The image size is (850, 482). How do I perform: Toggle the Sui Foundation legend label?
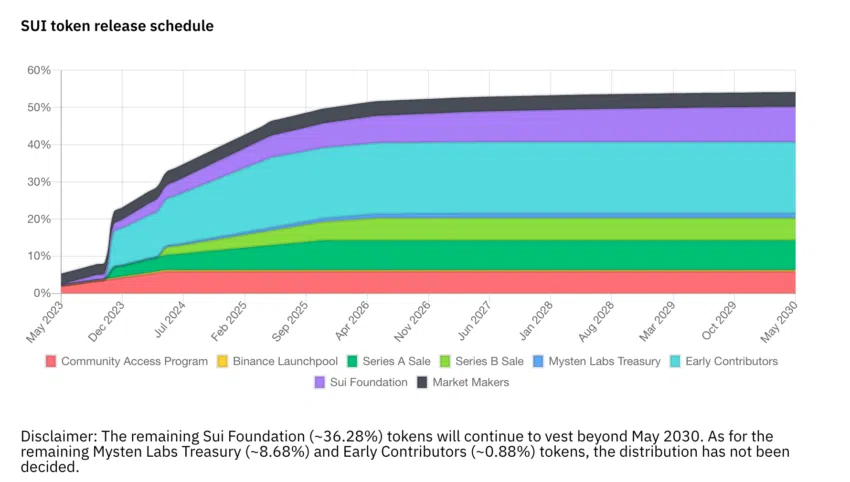pos(369,382)
